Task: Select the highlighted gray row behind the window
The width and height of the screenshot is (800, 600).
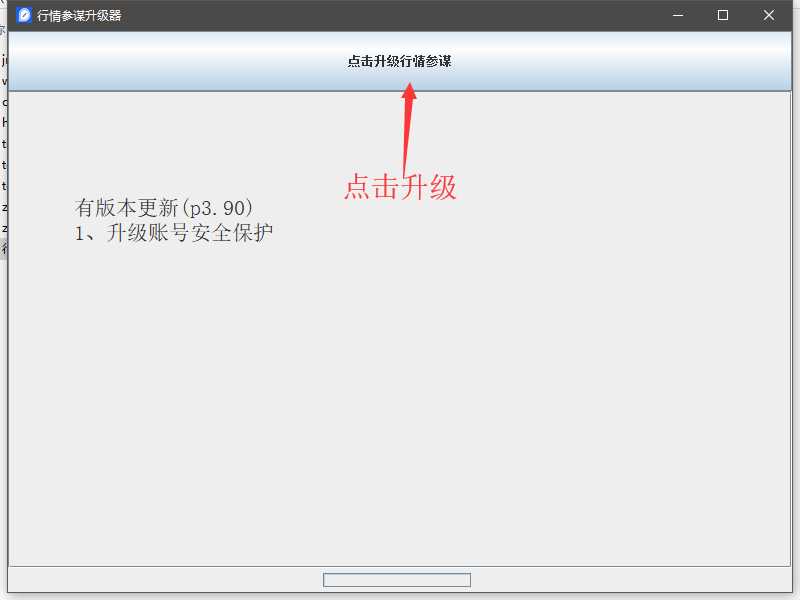Action: click(x=3, y=249)
